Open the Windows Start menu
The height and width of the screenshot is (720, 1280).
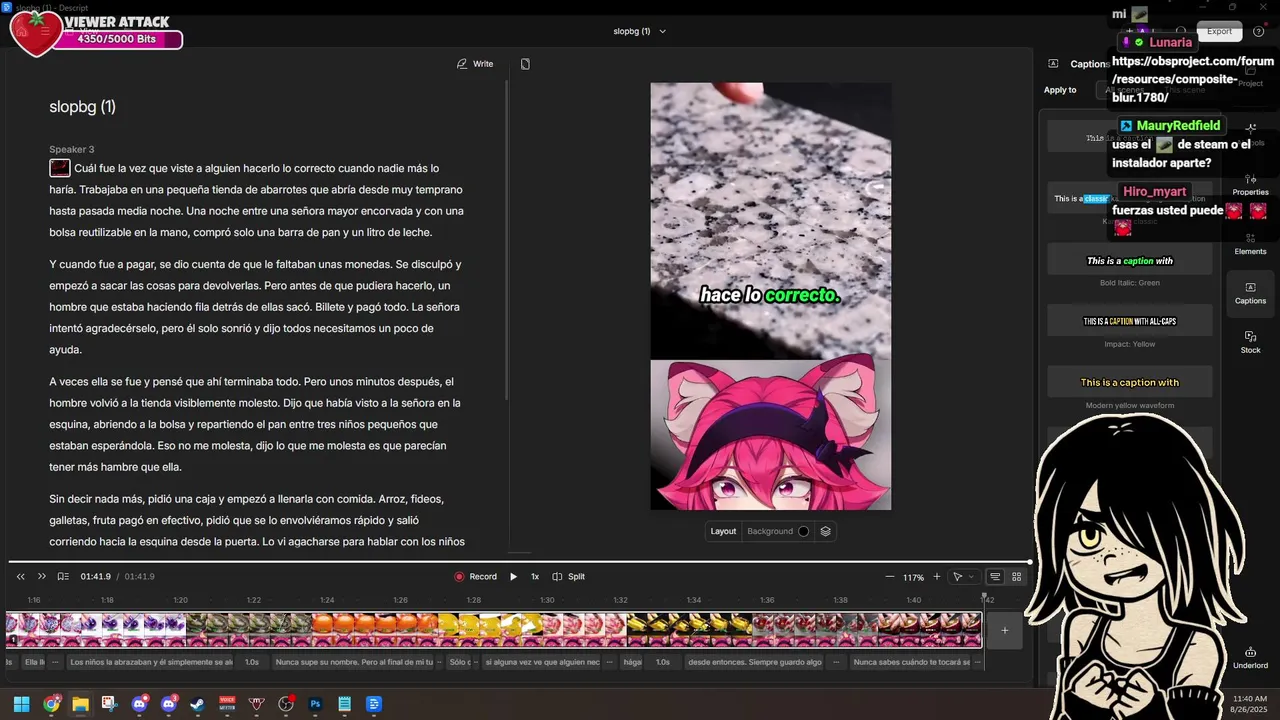tap(21, 704)
